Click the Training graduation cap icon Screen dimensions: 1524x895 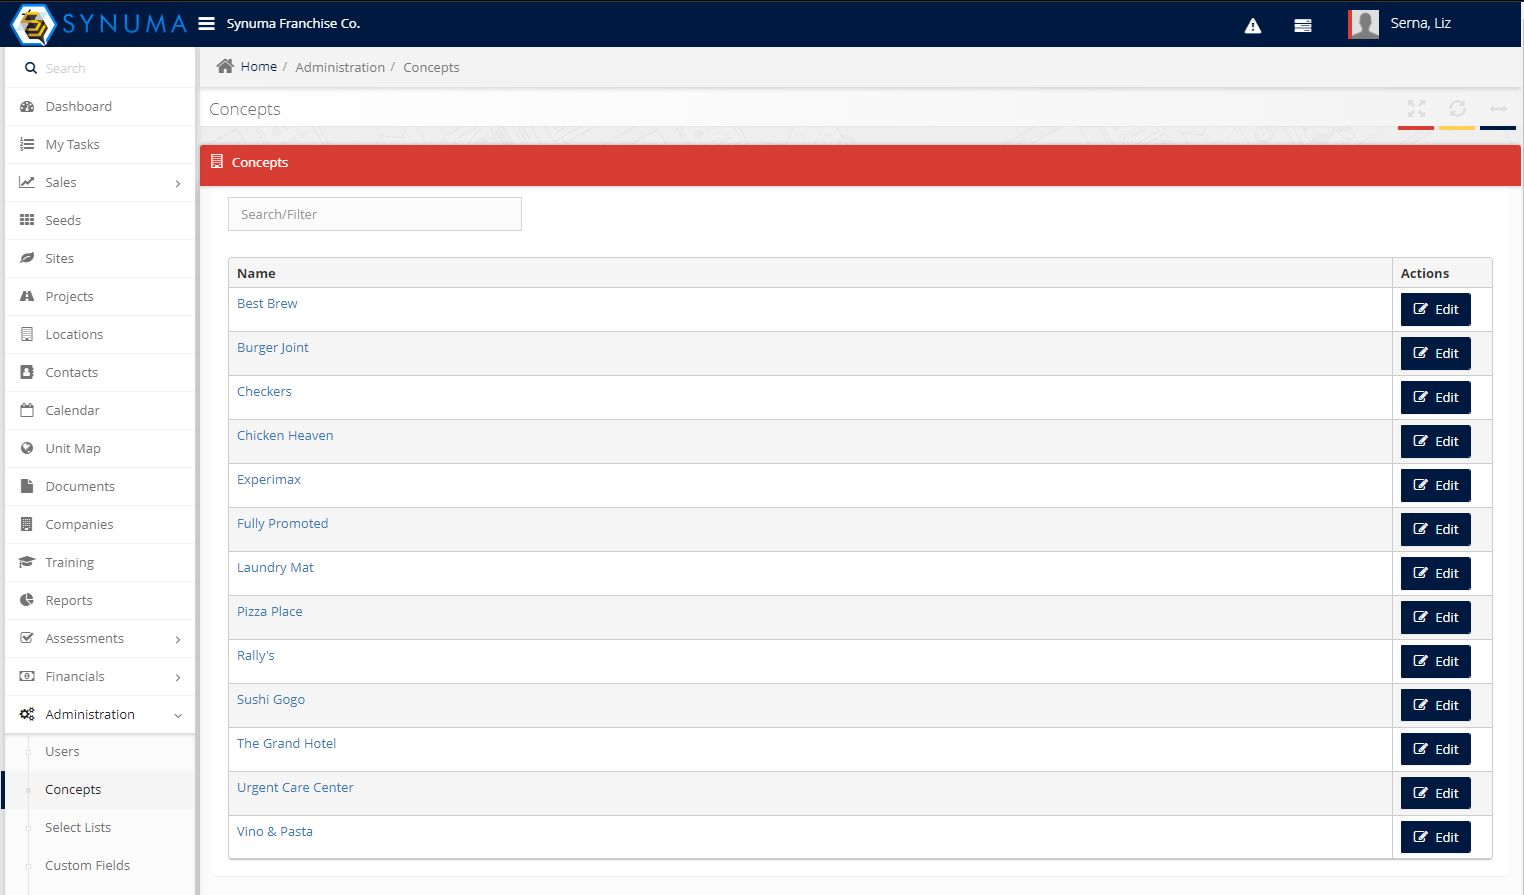[27, 562]
